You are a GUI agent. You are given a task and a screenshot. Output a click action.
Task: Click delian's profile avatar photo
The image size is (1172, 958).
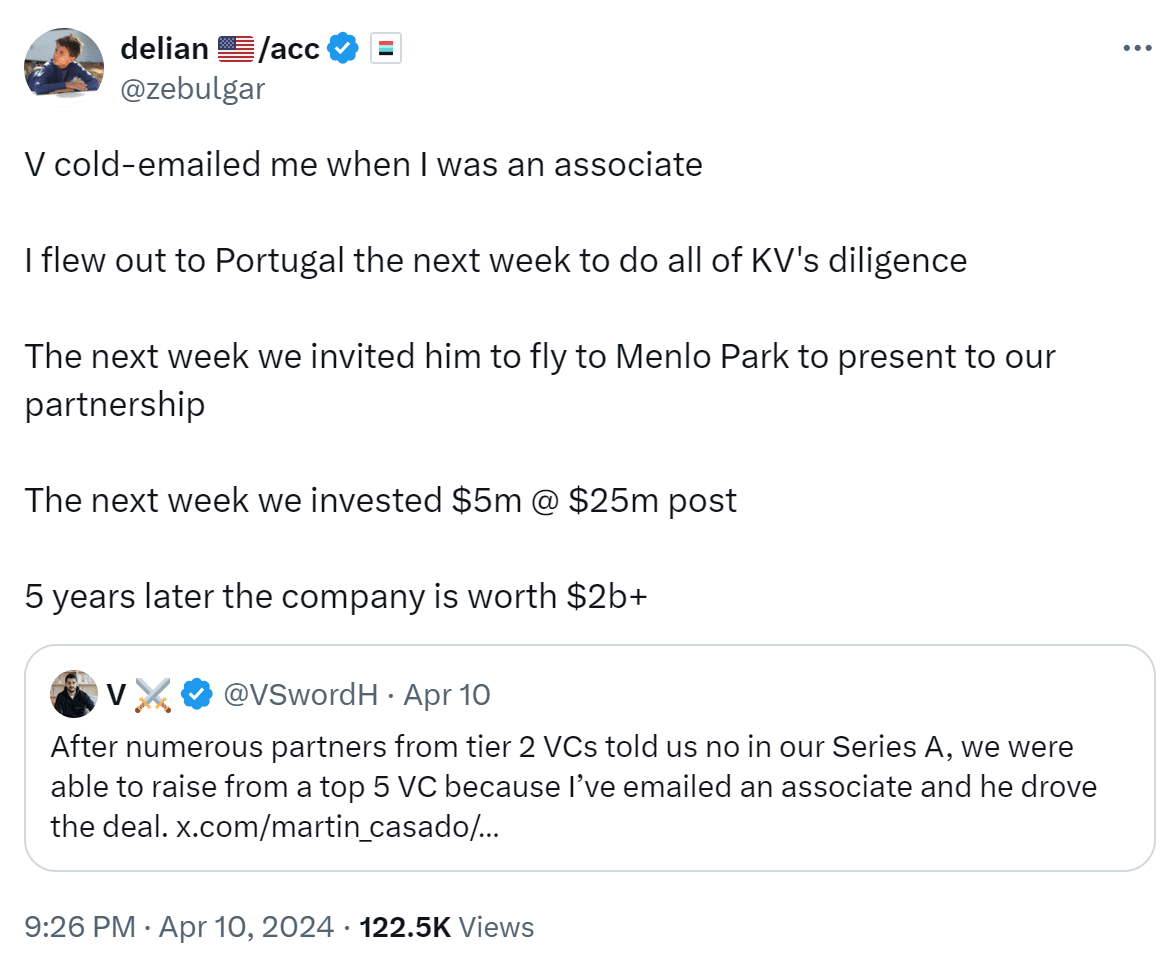64,62
